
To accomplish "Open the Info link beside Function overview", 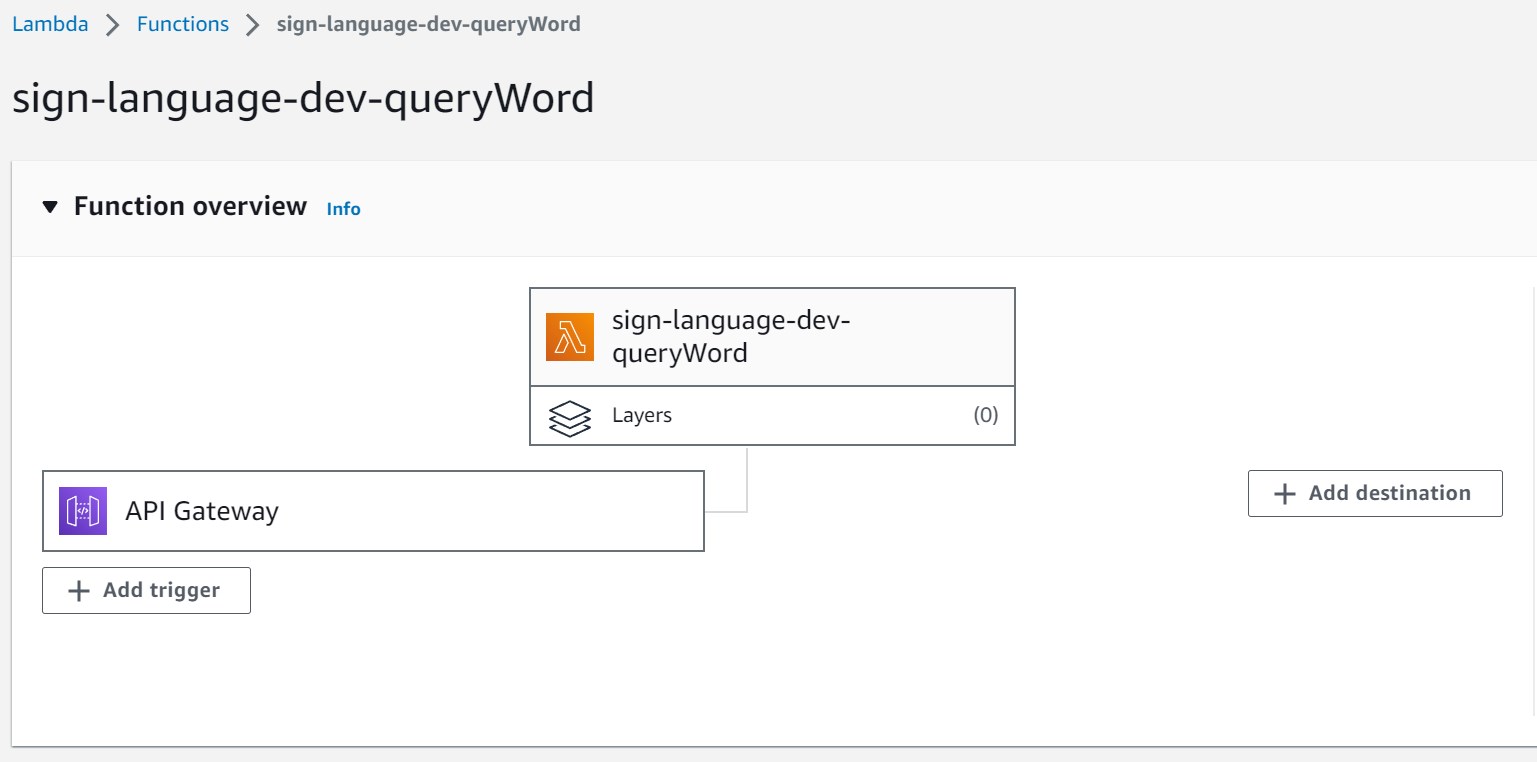I will point(343,209).
